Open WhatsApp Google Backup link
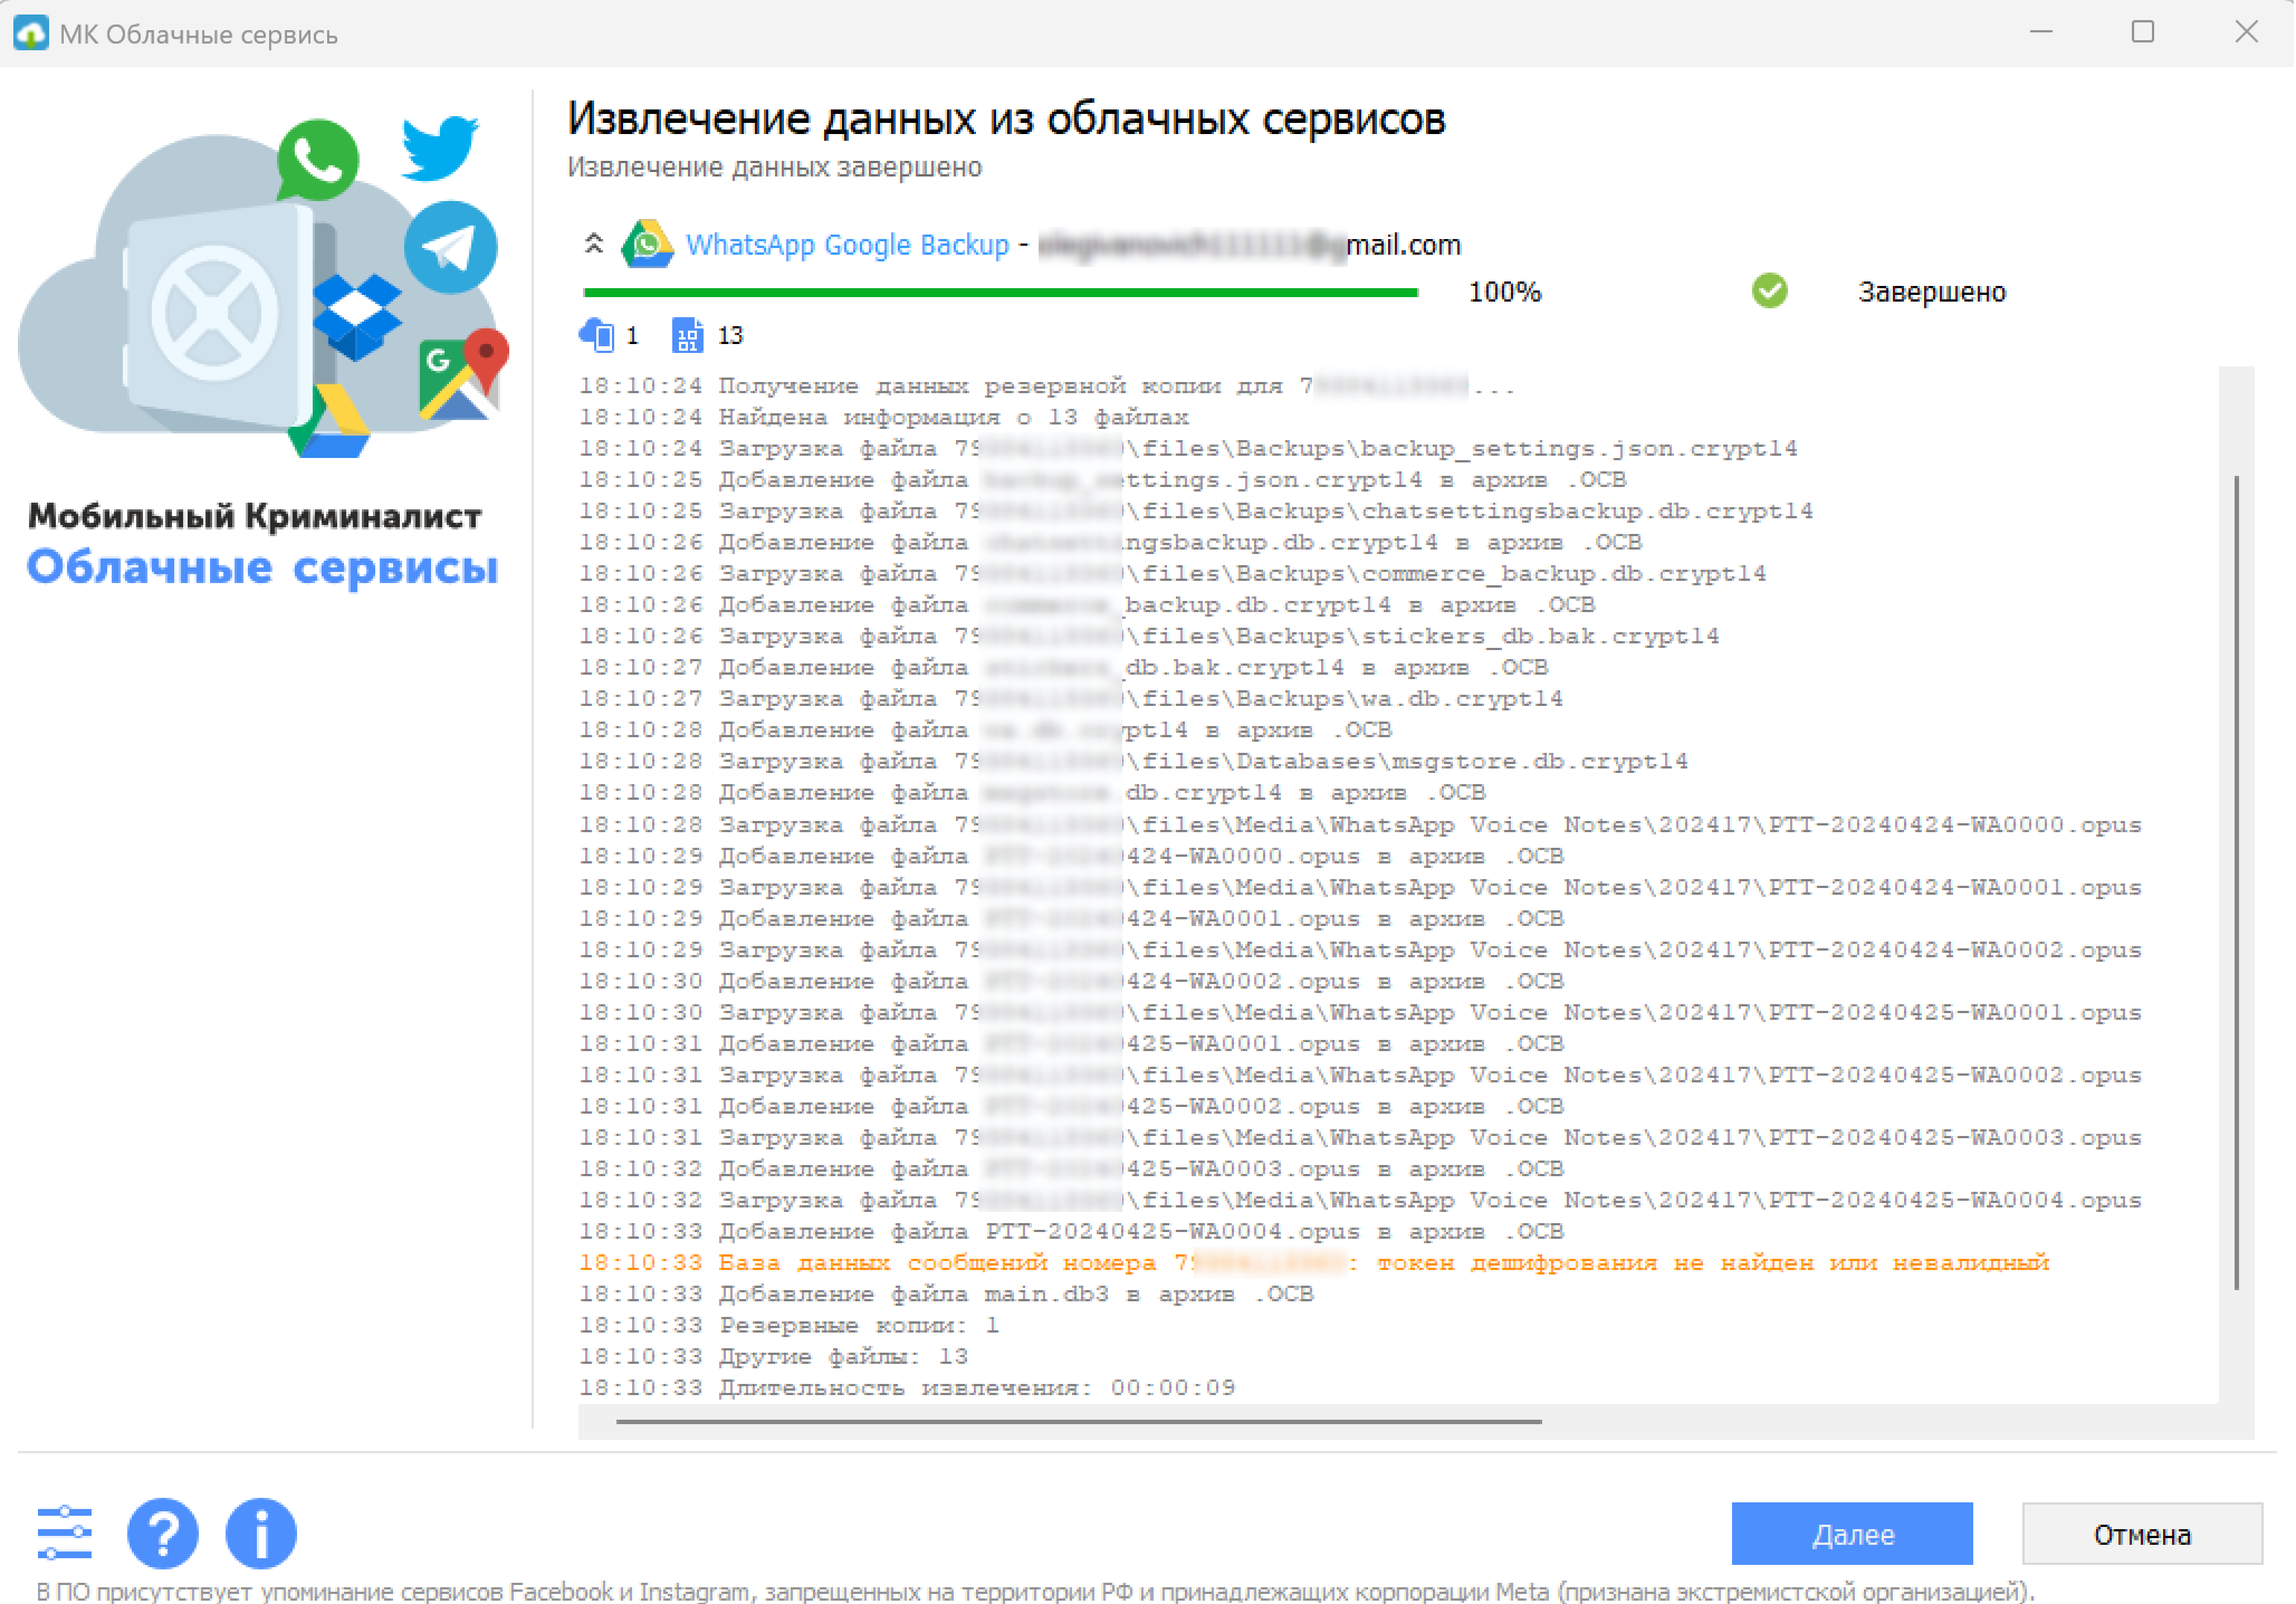Image resolution: width=2296 pixels, height=1604 pixels. (x=847, y=245)
